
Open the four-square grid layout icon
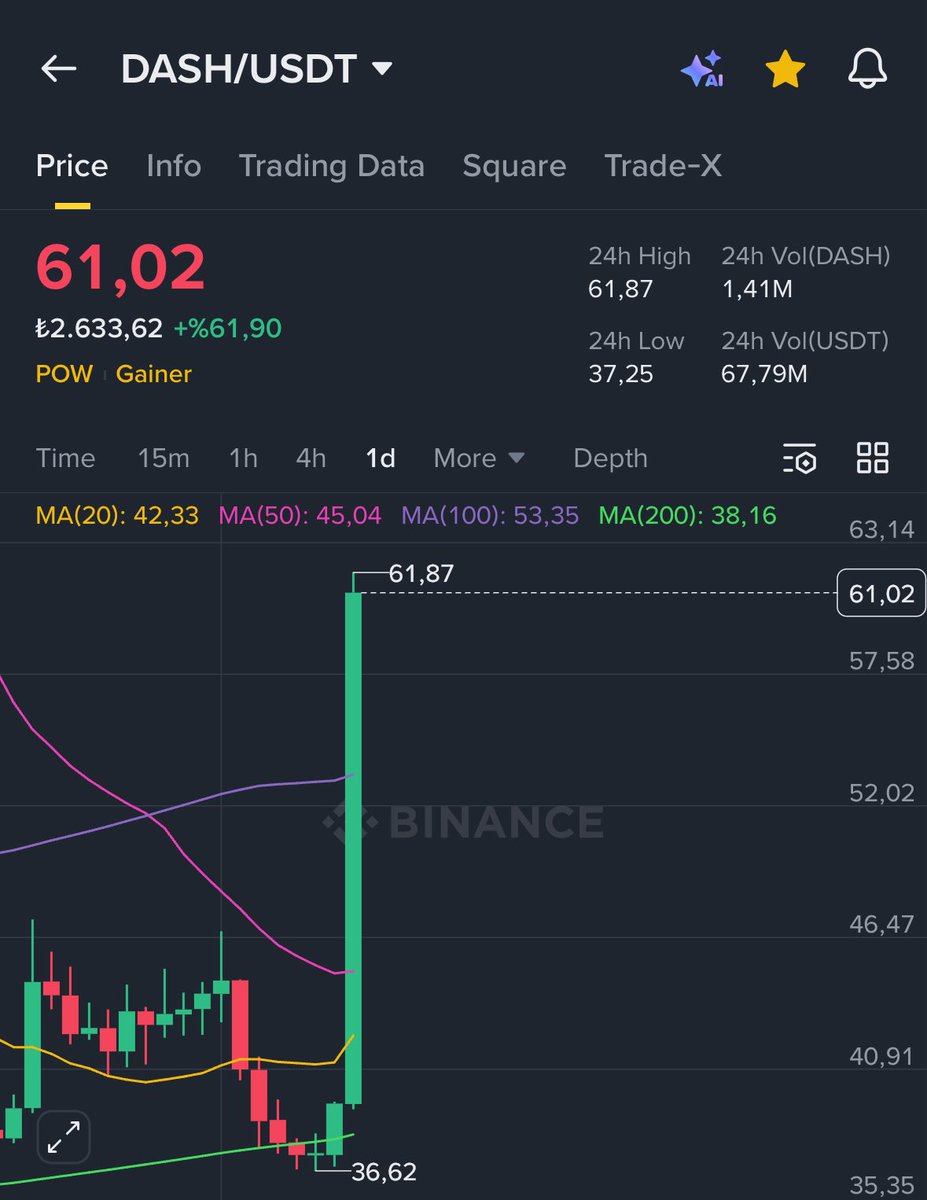tap(873, 458)
